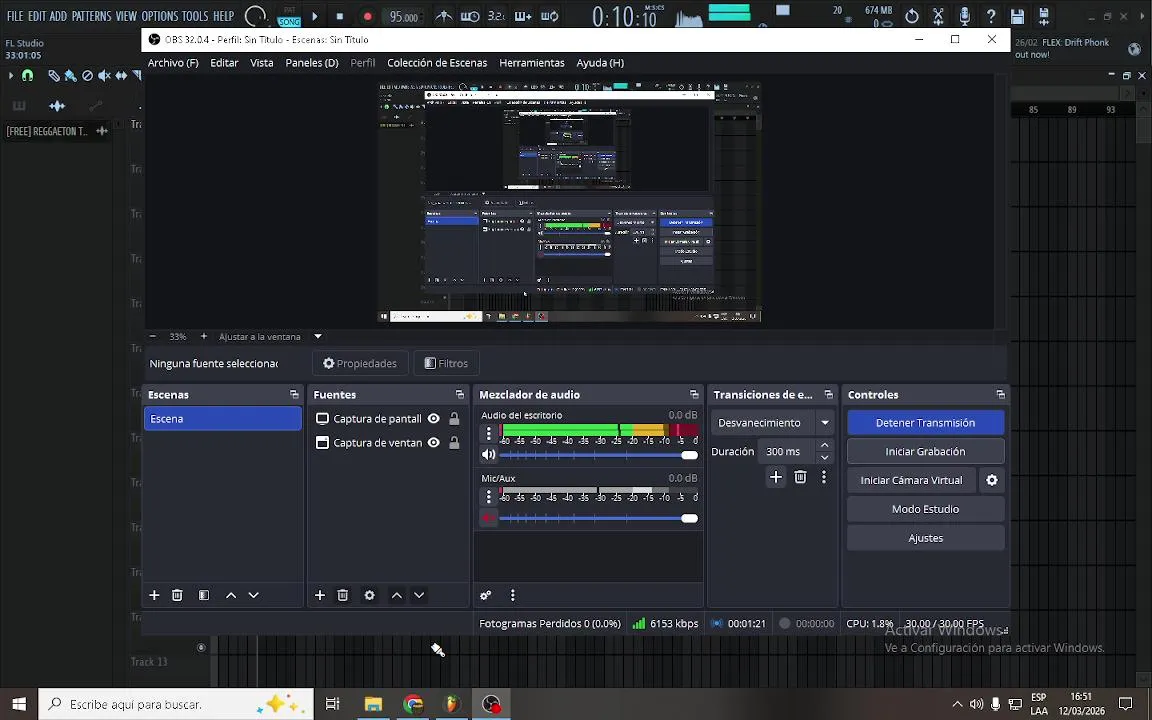
Task: Toggle the green magnet snap icon in playlist
Action: pos(28,76)
